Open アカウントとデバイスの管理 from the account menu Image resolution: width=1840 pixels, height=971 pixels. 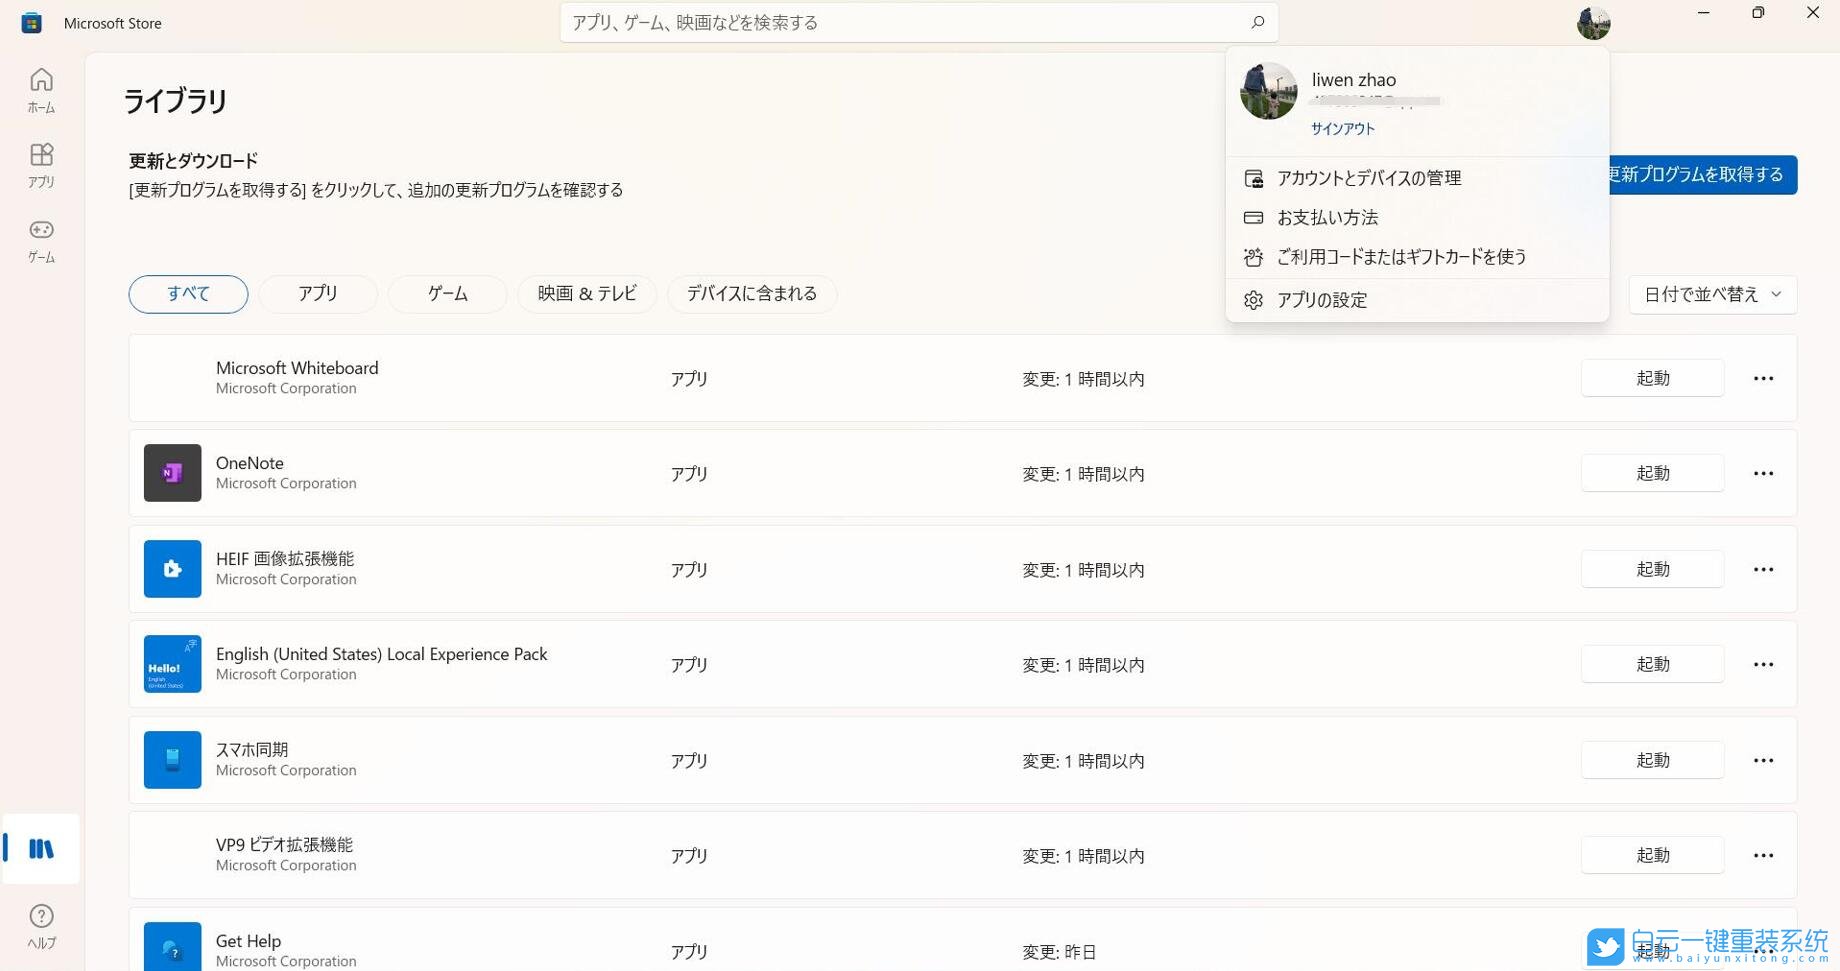pos(1369,178)
